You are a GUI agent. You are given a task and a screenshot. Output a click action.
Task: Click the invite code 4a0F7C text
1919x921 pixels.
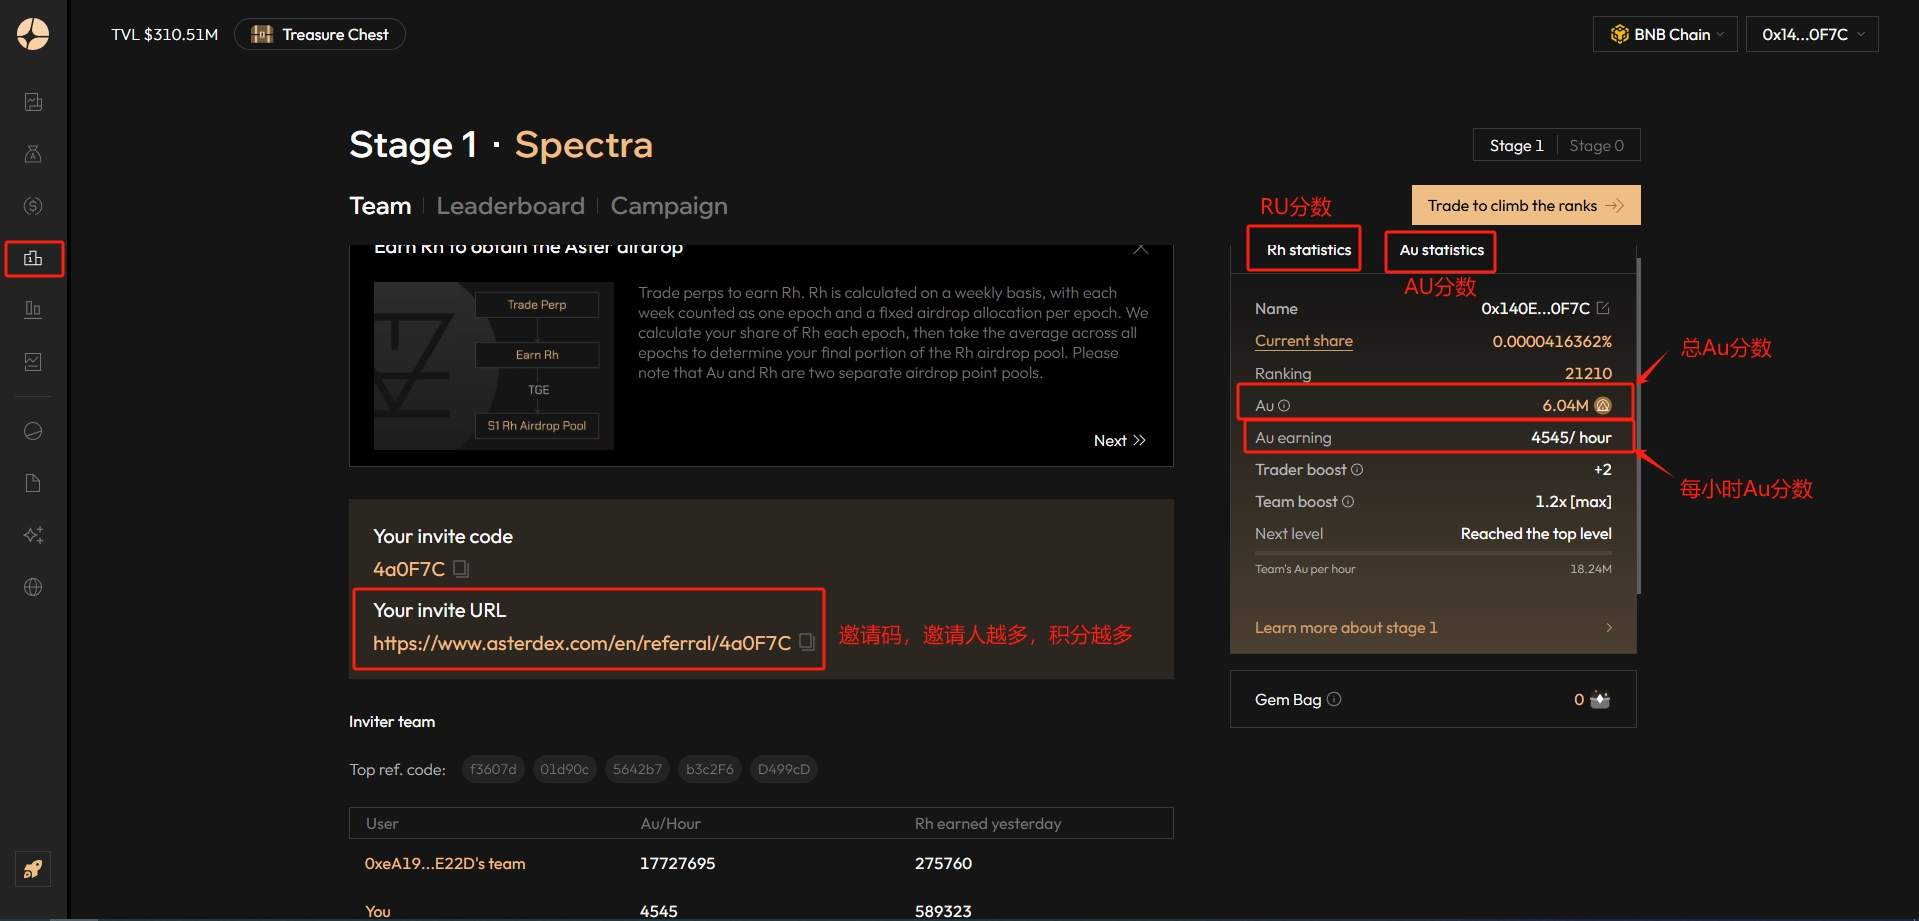(x=408, y=569)
